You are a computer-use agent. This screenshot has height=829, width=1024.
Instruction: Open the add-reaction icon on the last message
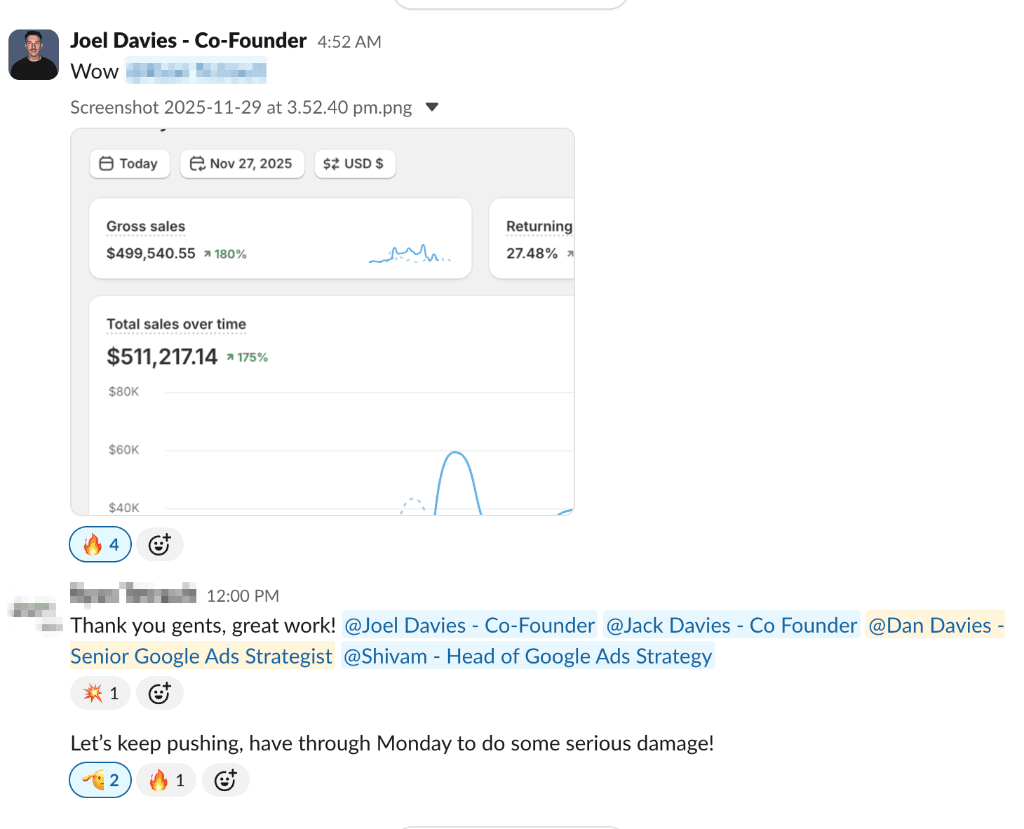click(x=225, y=780)
